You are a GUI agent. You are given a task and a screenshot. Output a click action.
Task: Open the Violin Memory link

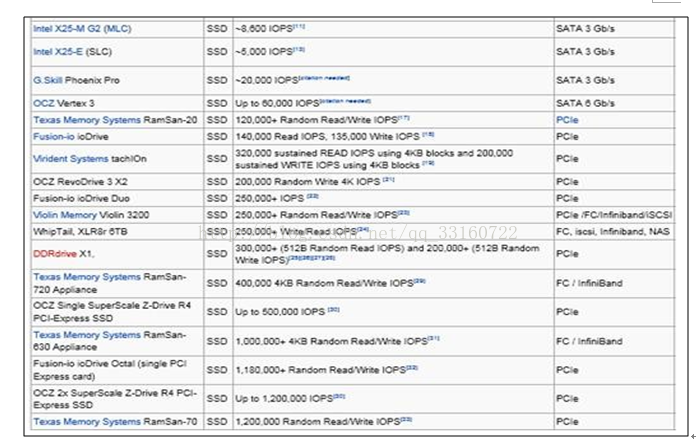pos(65,215)
